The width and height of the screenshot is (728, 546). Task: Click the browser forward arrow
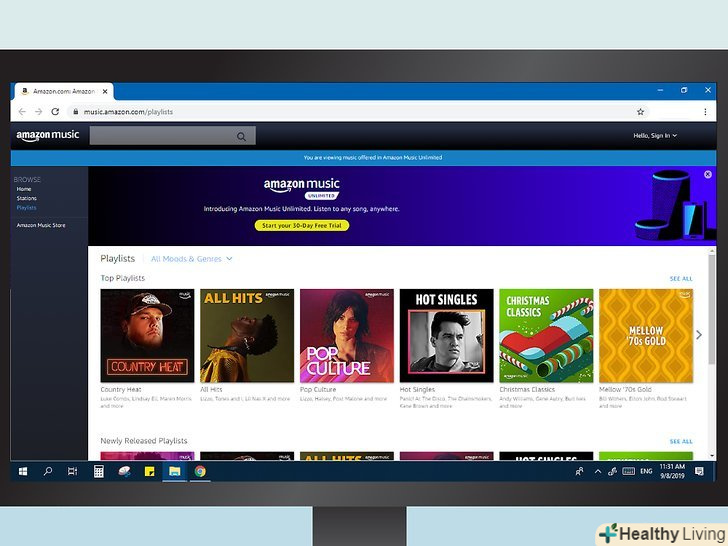(39, 111)
